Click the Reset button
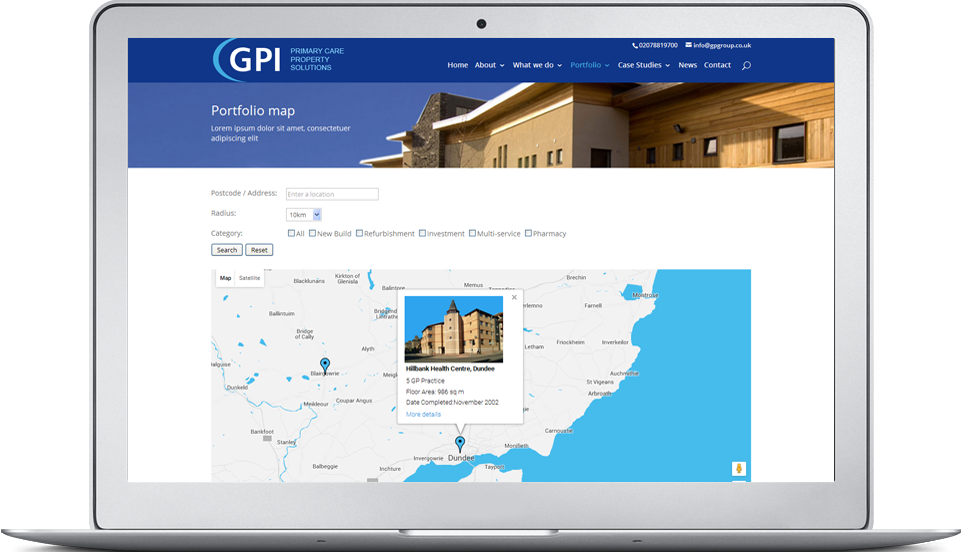 [259, 250]
